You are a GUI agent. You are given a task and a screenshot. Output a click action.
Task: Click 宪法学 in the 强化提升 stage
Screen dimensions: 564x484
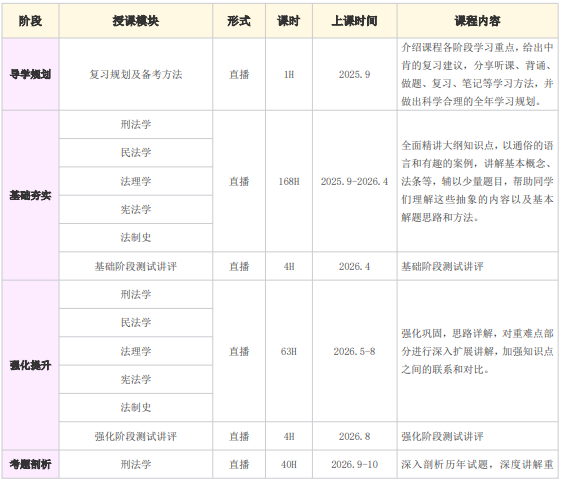pyautogui.click(x=136, y=379)
